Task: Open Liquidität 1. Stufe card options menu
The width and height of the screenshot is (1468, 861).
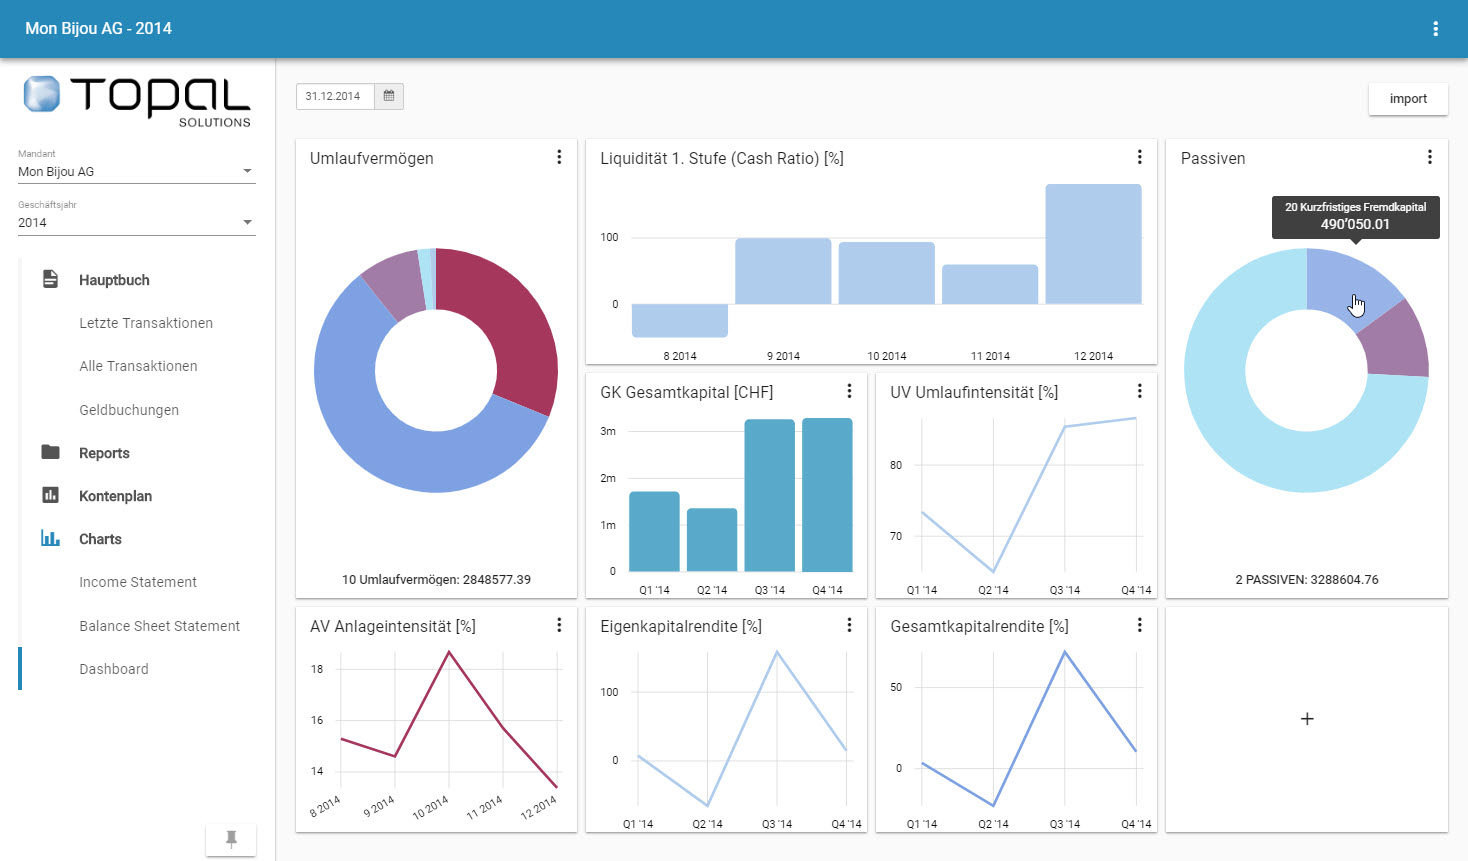Action: [1139, 157]
